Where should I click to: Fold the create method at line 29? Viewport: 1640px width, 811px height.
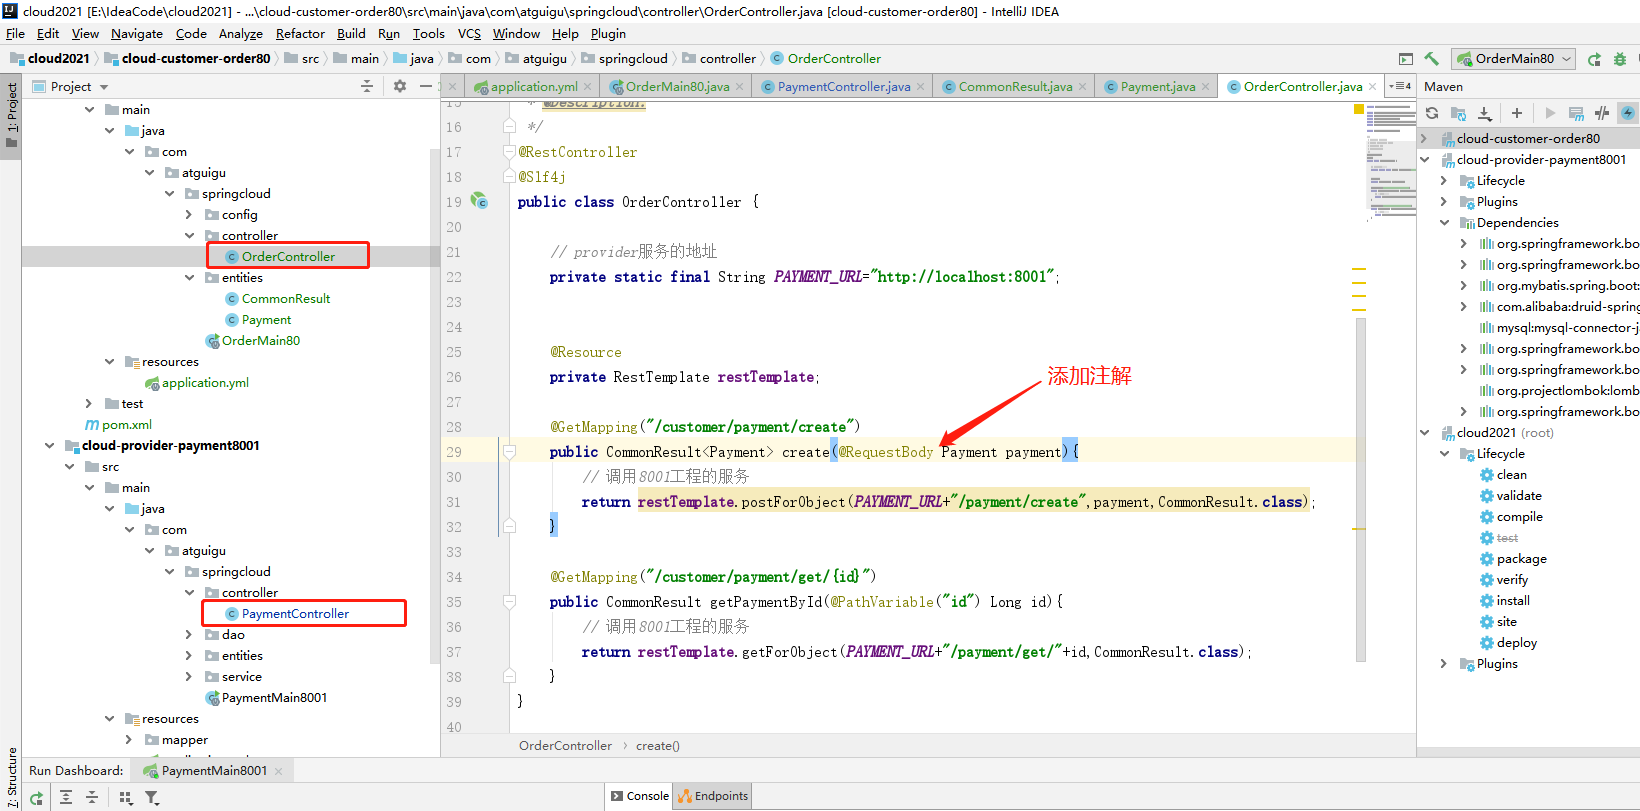coord(509,452)
